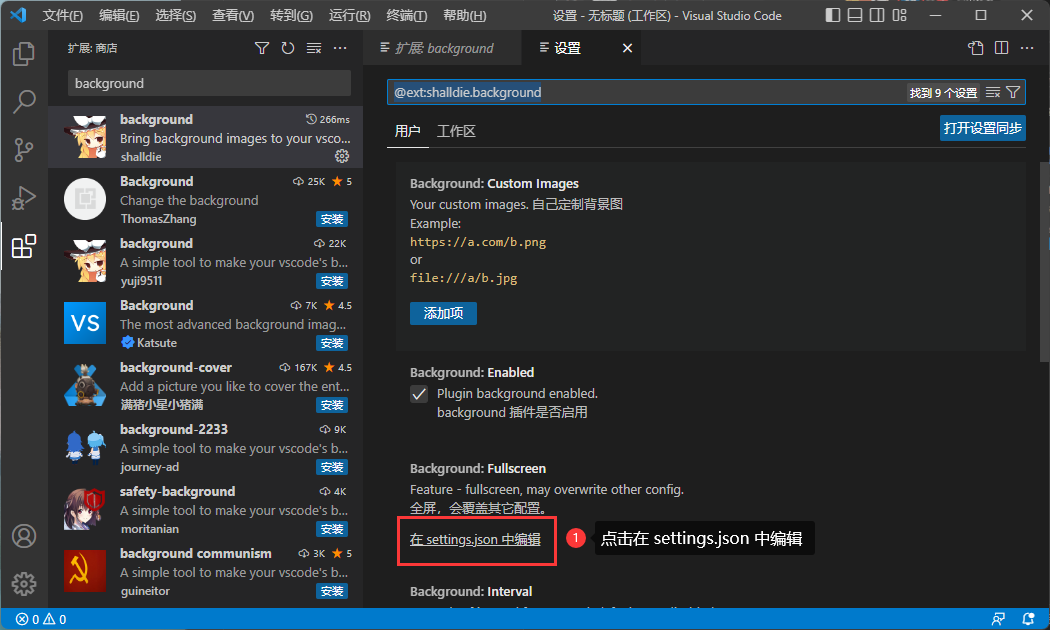This screenshot has width=1050, height=630.
Task: Close the 设置 editor tab
Action: (627, 48)
